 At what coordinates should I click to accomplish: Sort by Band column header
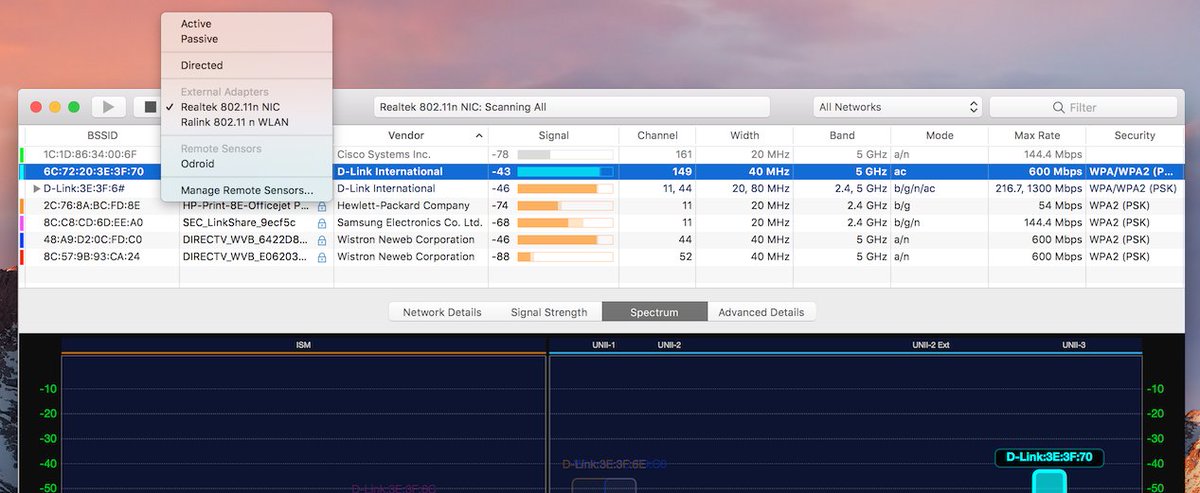(x=842, y=136)
